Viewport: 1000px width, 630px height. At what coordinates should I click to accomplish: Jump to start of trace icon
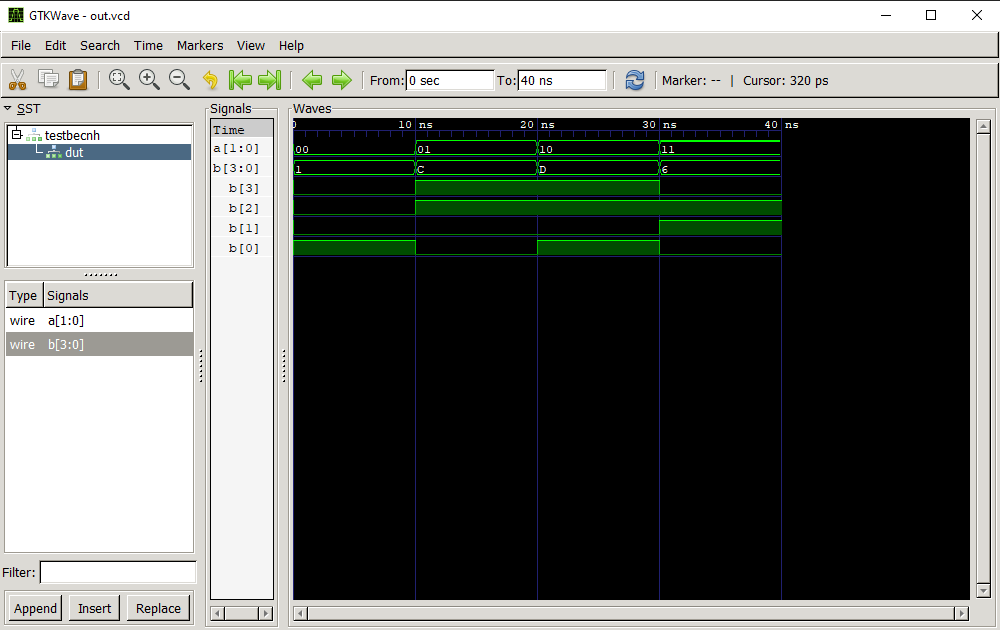(240, 80)
